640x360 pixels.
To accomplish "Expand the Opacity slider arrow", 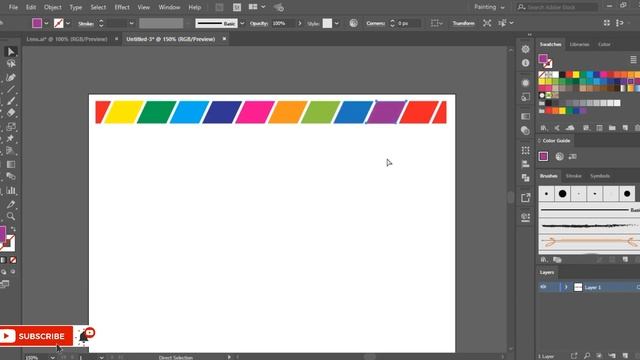I will (300, 24).
